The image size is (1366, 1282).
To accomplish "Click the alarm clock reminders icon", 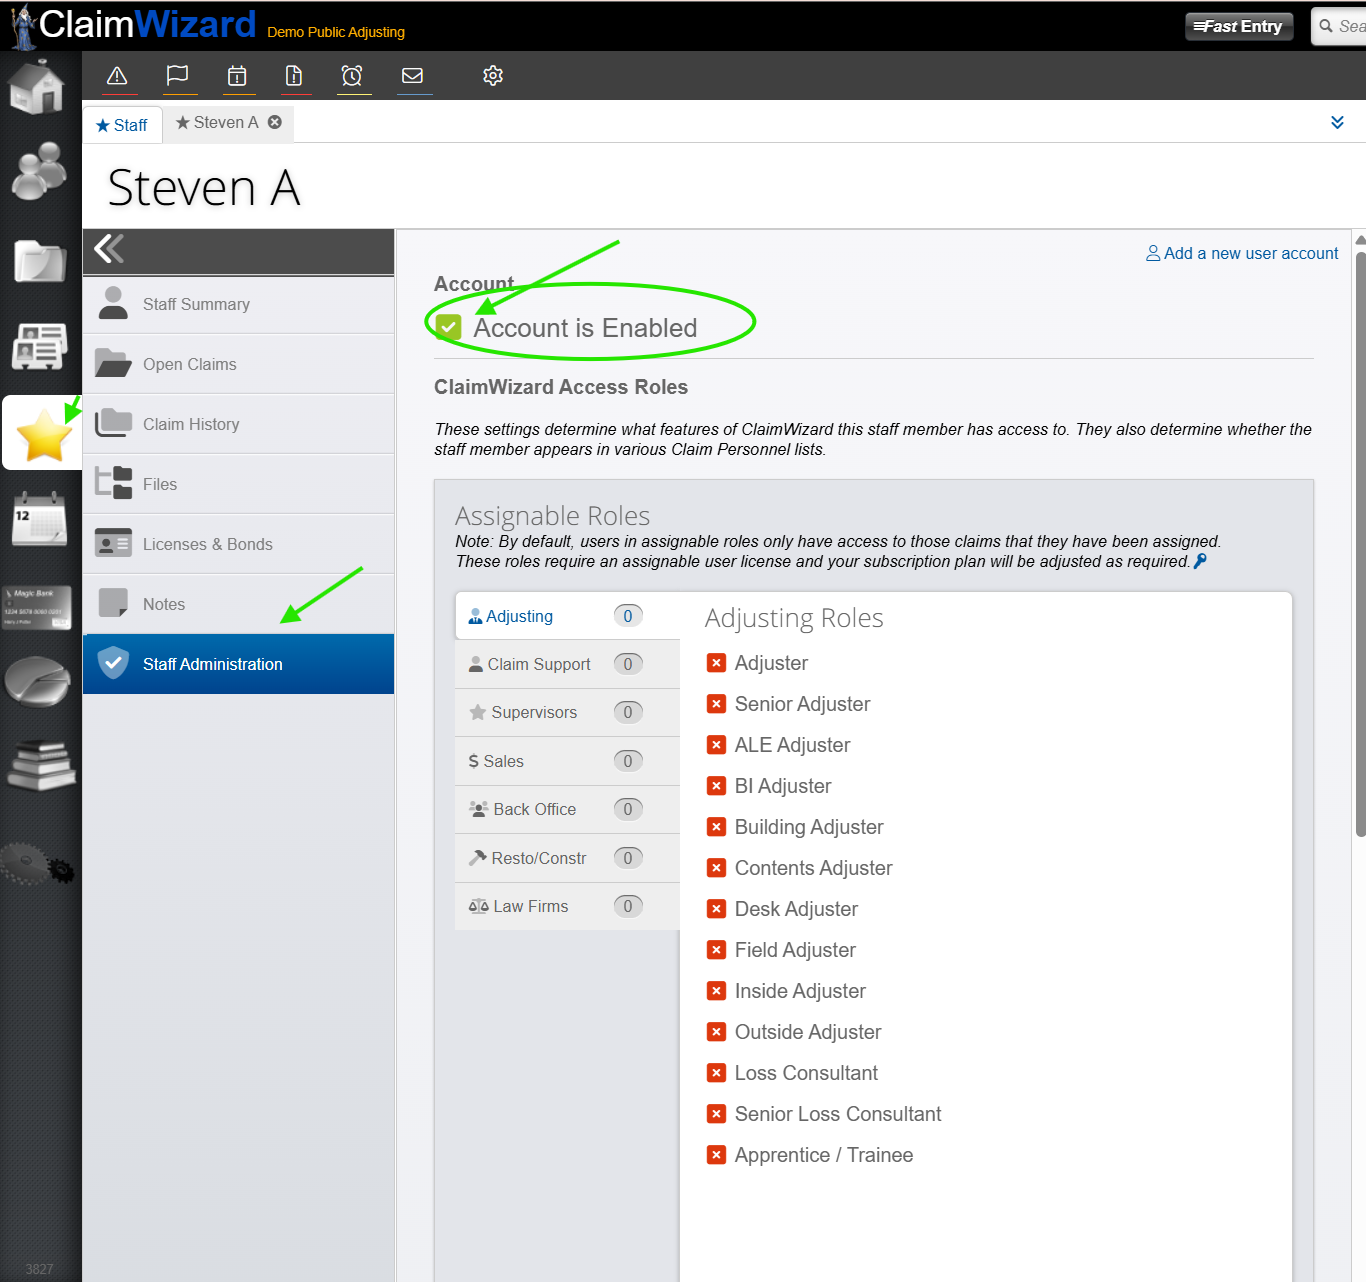I will pos(352,76).
